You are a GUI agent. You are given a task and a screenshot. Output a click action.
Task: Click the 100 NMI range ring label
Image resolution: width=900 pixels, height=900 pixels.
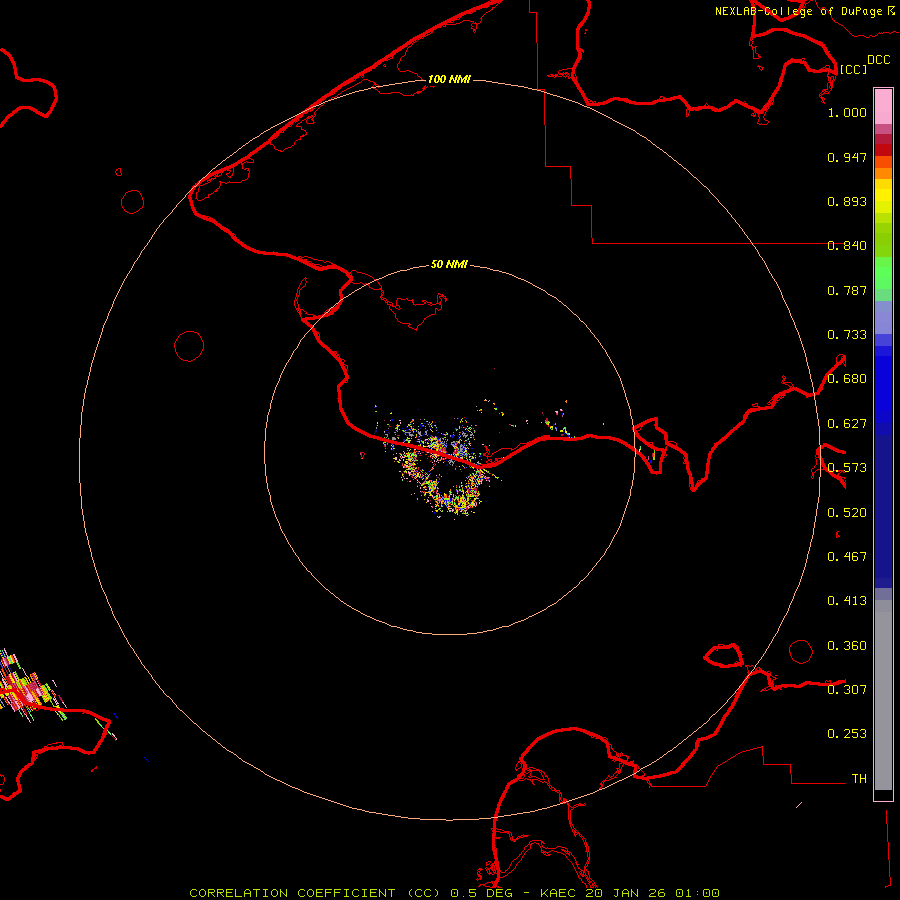[x=449, y=79]
